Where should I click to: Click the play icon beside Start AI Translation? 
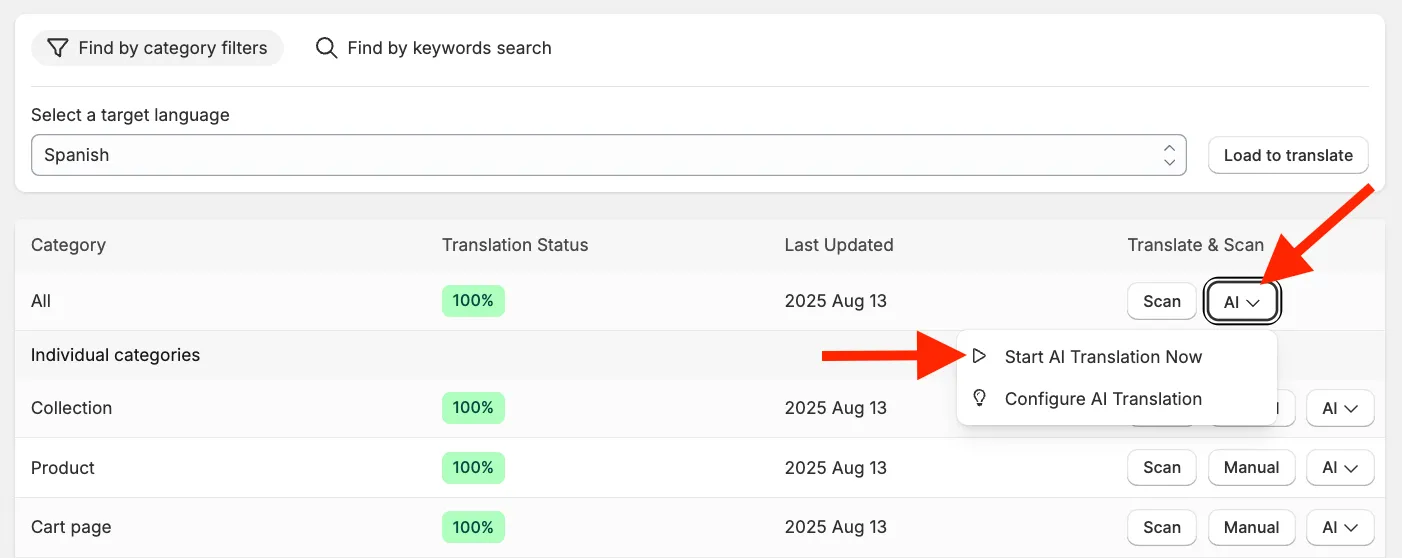point(980,356)
